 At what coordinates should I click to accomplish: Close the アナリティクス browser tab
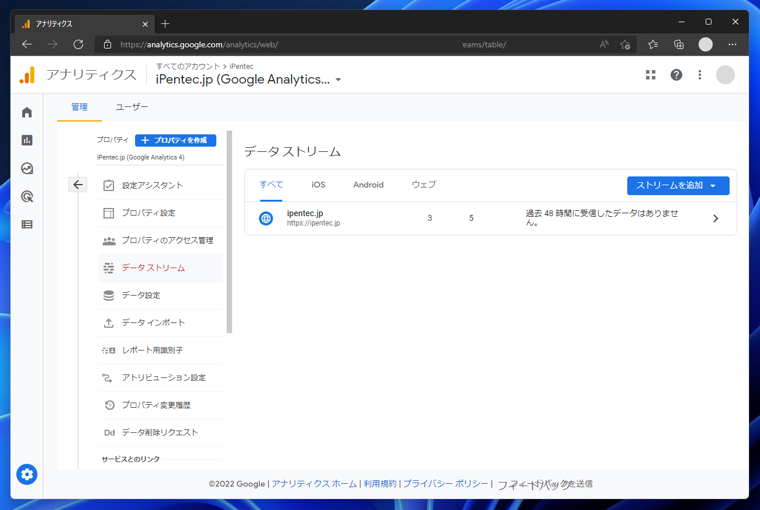tap(145, 24)
